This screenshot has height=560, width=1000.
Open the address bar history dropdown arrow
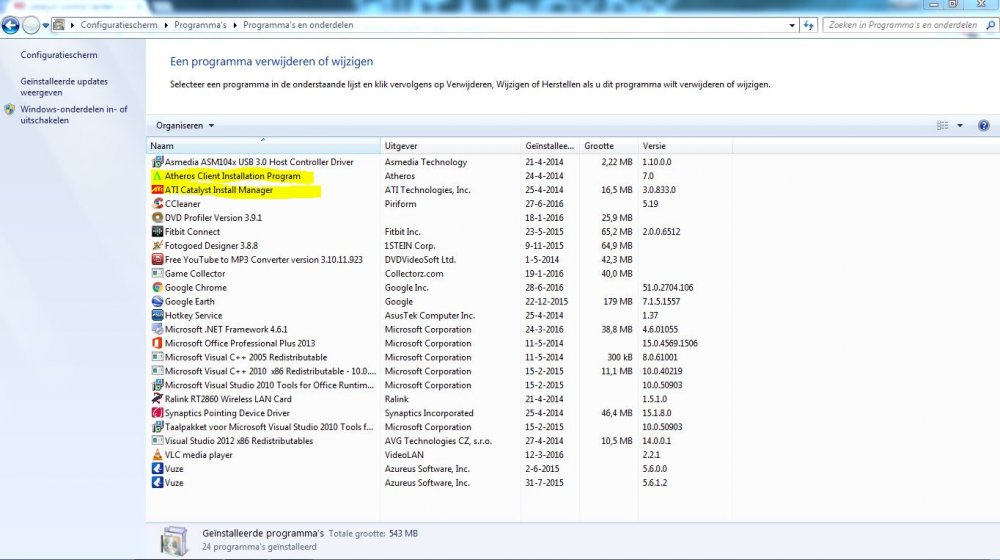(x=790, y=25)
